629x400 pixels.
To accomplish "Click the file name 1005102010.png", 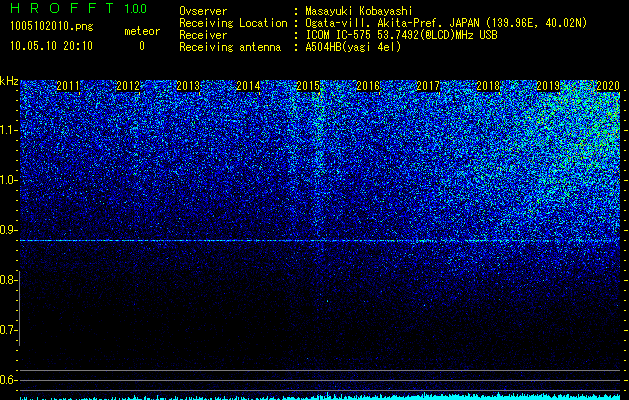I will tap(52, 26).
